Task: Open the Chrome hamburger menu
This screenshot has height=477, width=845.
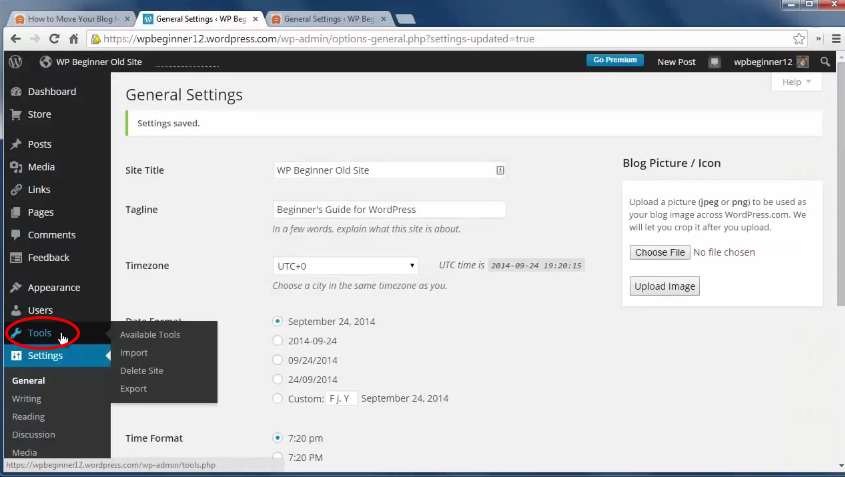Action: (836, 39)
